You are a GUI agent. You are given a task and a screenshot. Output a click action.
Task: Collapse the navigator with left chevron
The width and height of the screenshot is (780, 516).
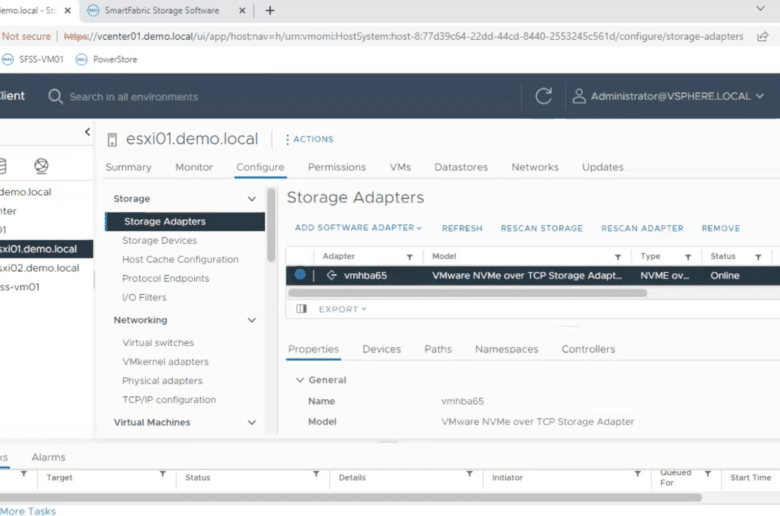pos(88,132)
